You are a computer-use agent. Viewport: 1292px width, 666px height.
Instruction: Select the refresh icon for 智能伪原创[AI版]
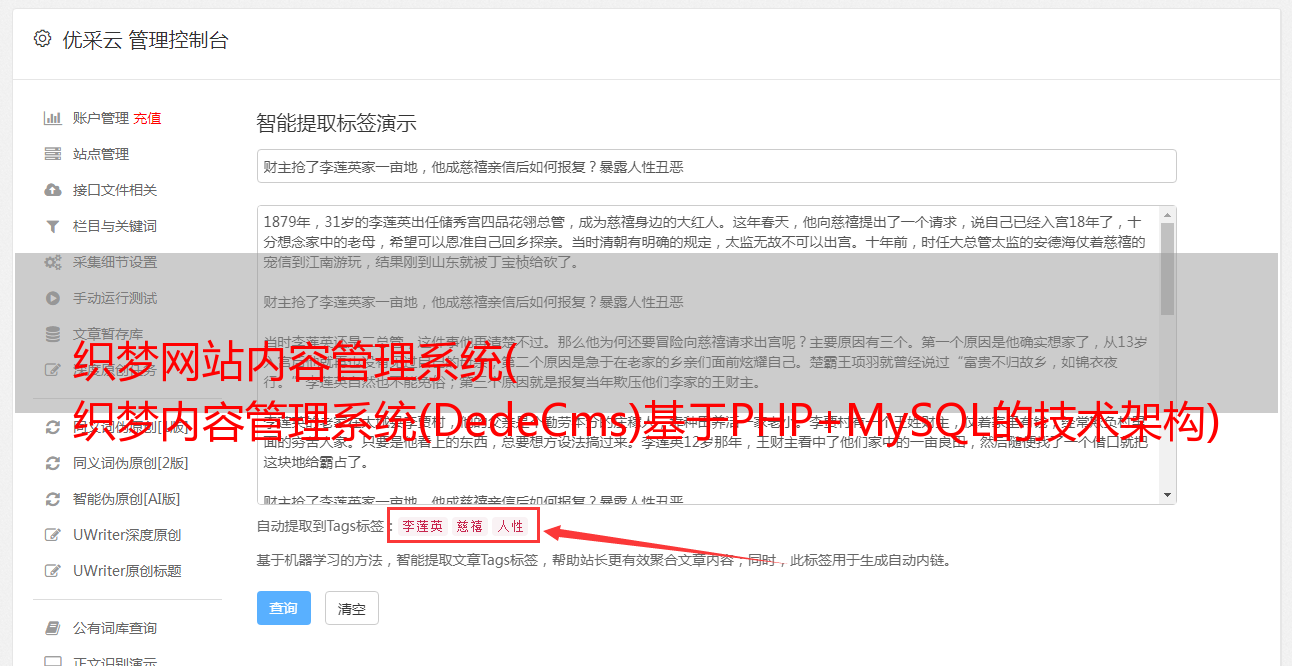[x=53, y=499]
